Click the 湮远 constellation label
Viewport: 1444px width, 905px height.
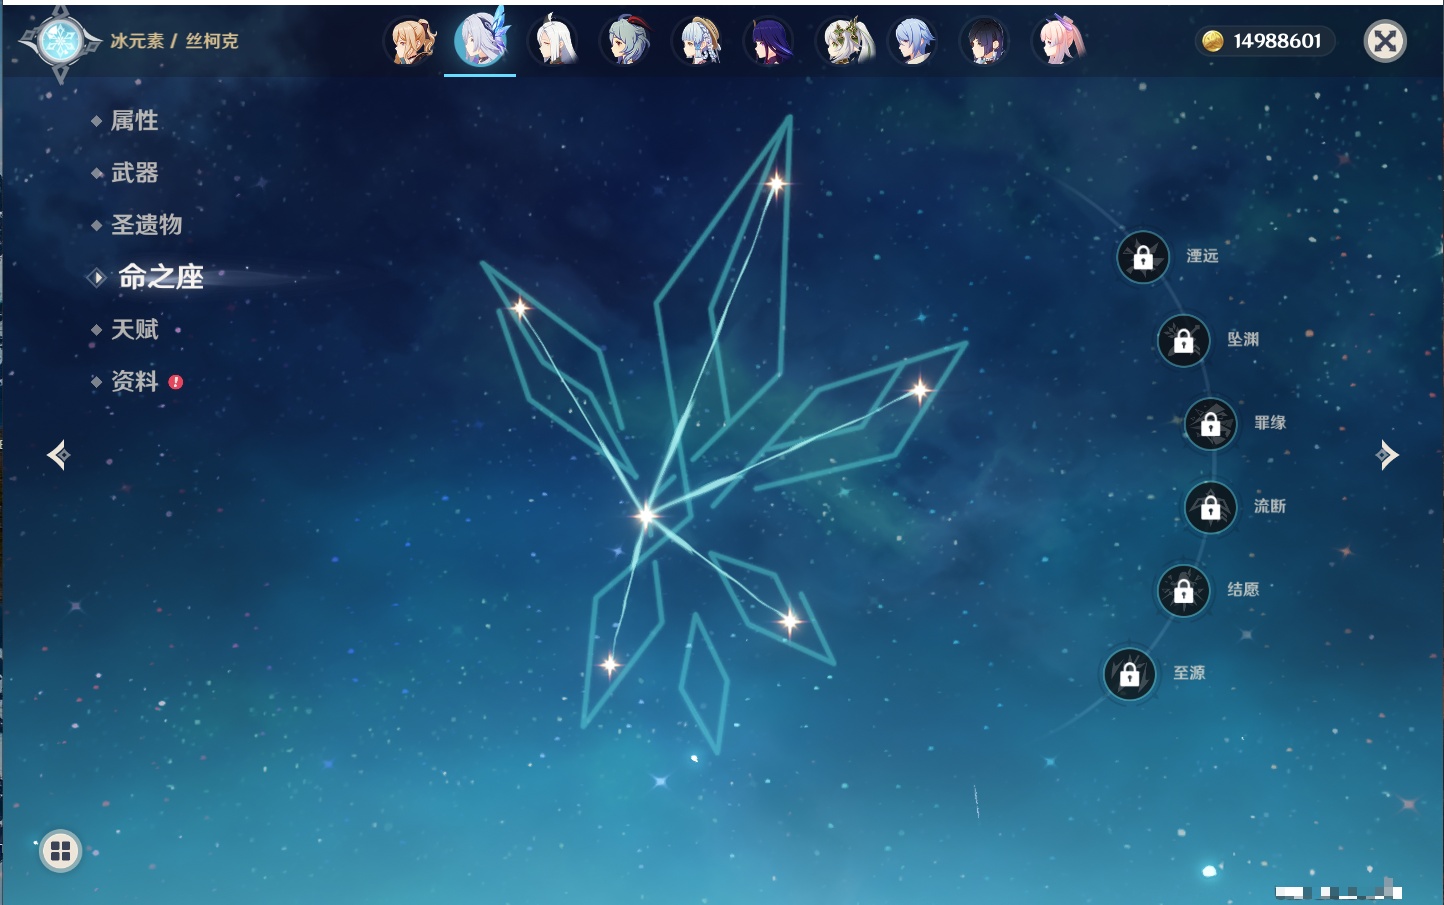point(1202,256)
